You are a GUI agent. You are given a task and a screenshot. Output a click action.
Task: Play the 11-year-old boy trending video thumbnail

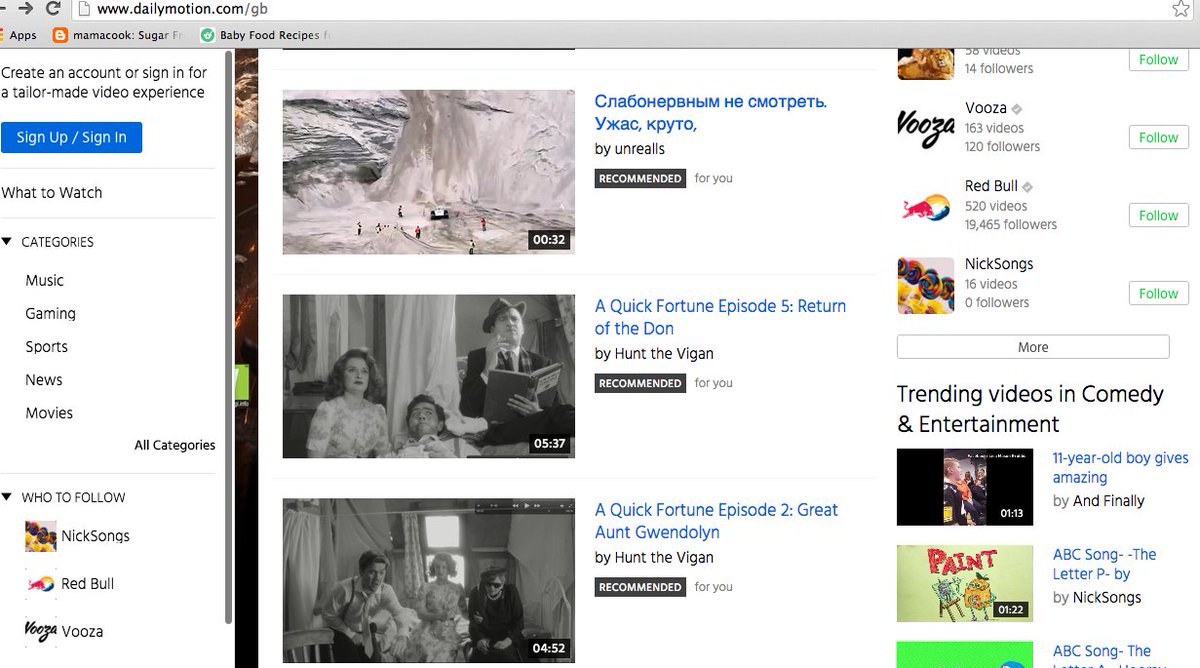tap(964, 487)
